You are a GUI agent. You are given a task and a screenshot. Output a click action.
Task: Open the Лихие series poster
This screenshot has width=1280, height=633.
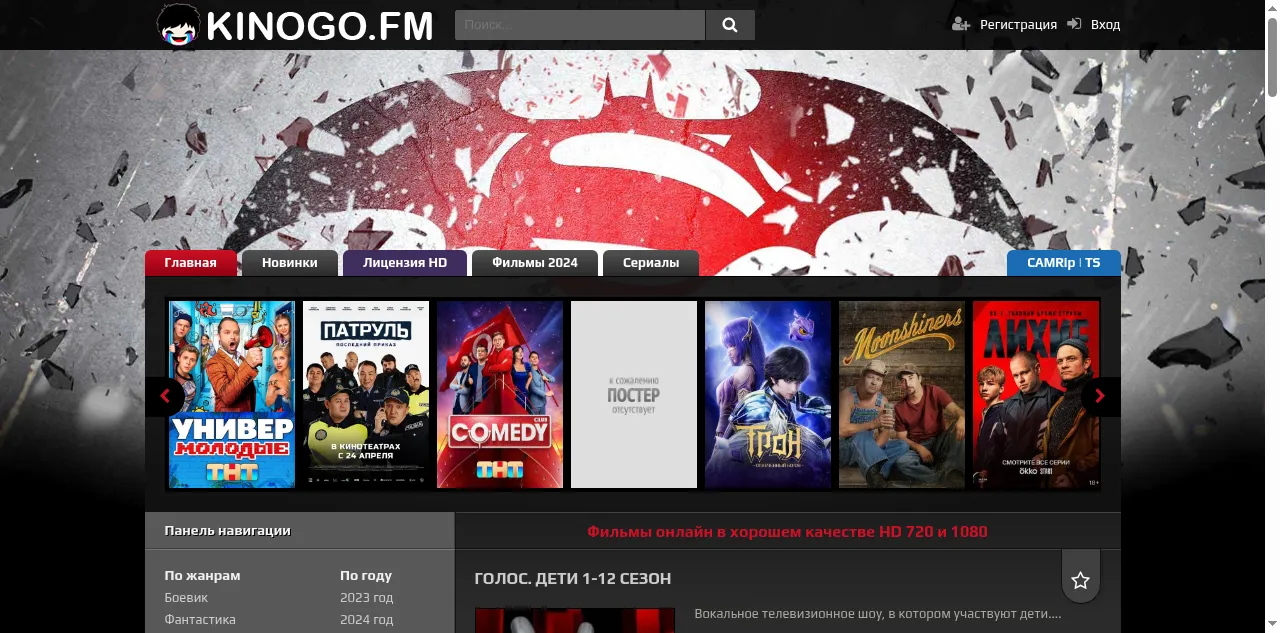click(1036, 394)
